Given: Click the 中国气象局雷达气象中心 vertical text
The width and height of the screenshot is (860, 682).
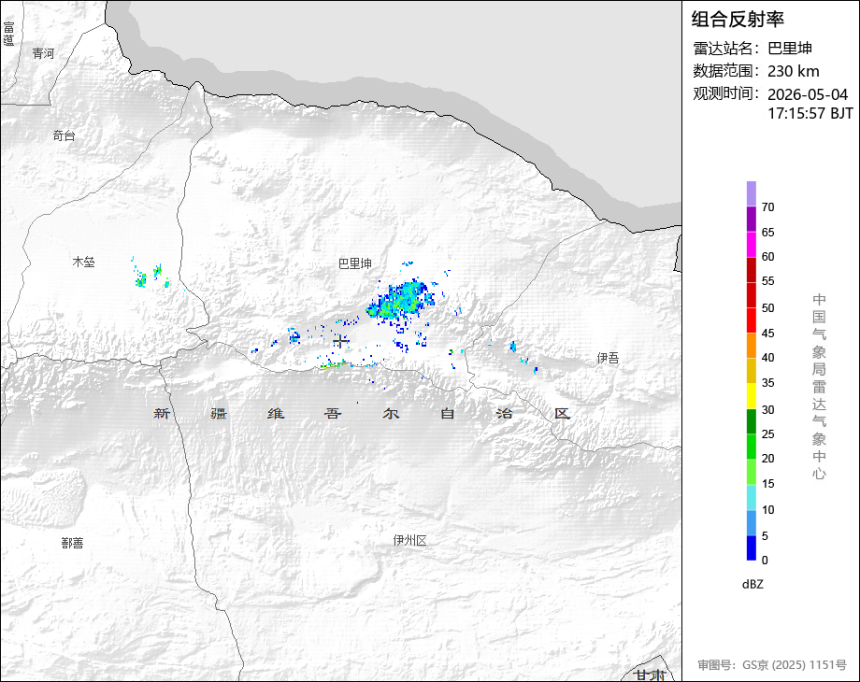Looking at the screenshot, I should (819, 387).
